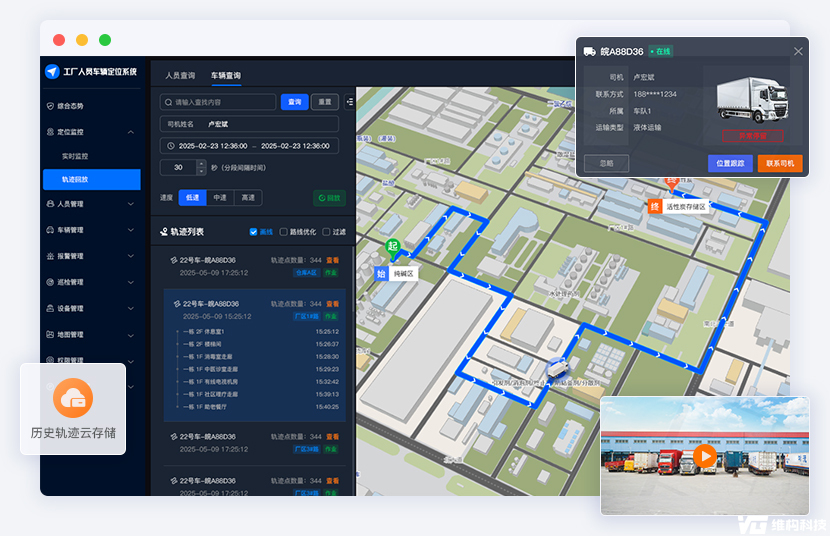Click the collapse panel icon beside 重置
The width and height of the screenshot is (830, 536).
[349, 101]
